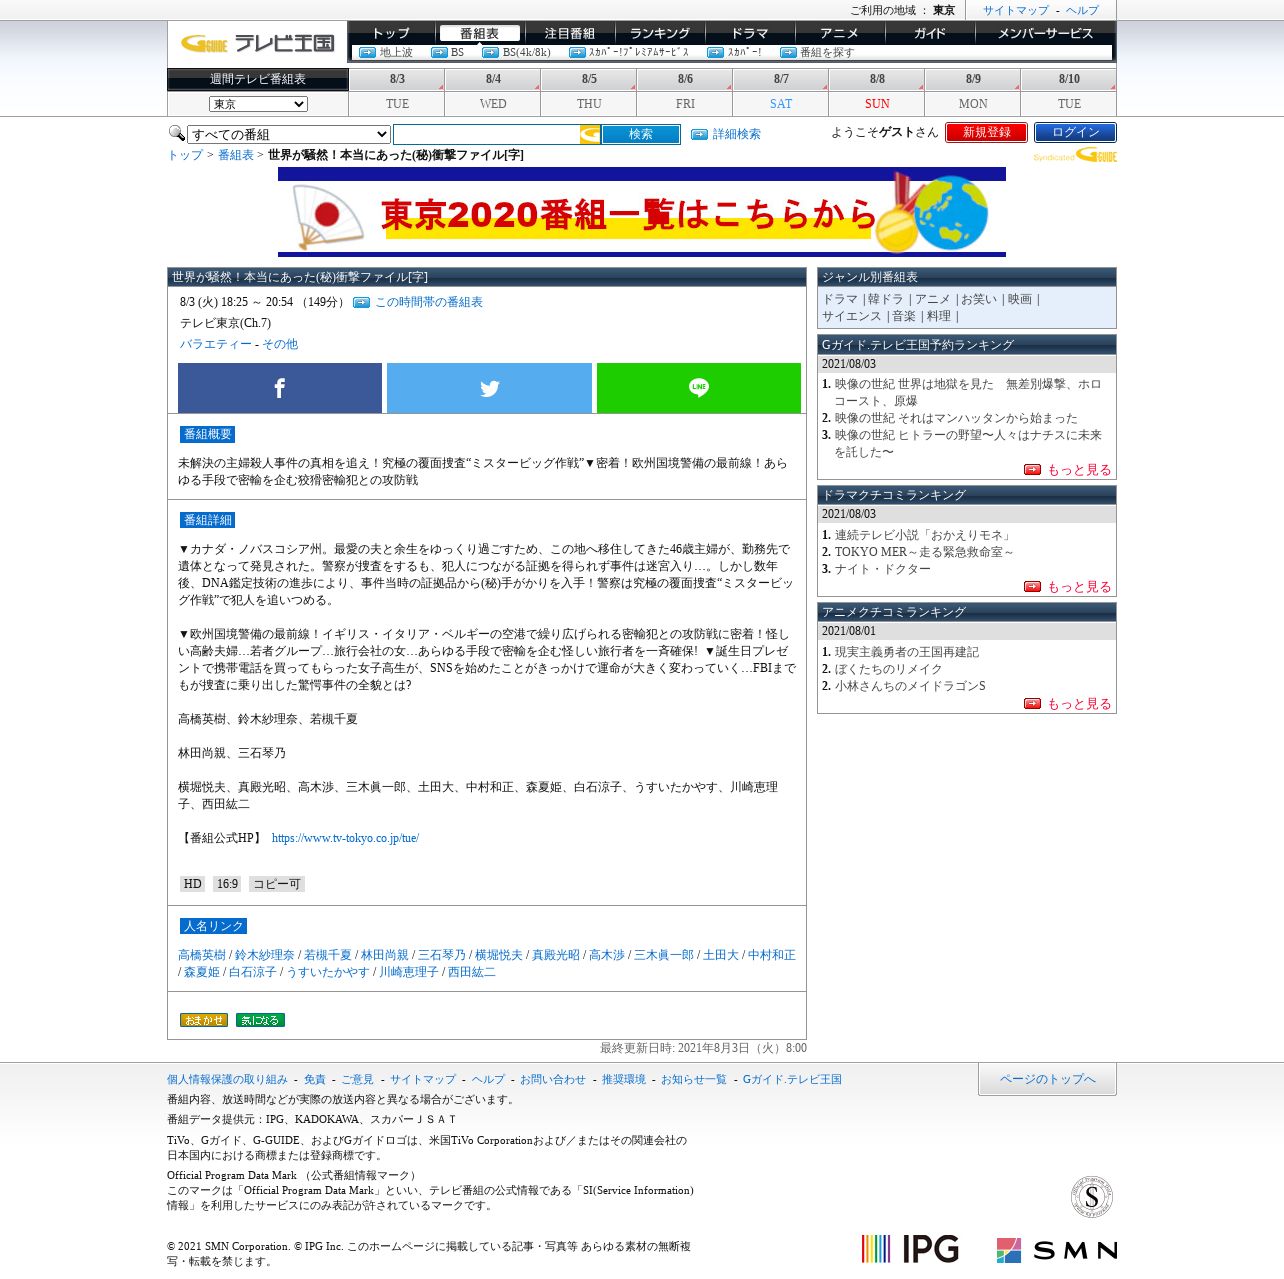Open the ドラマ menu
1284x1279 pixels.
(750, 33)
